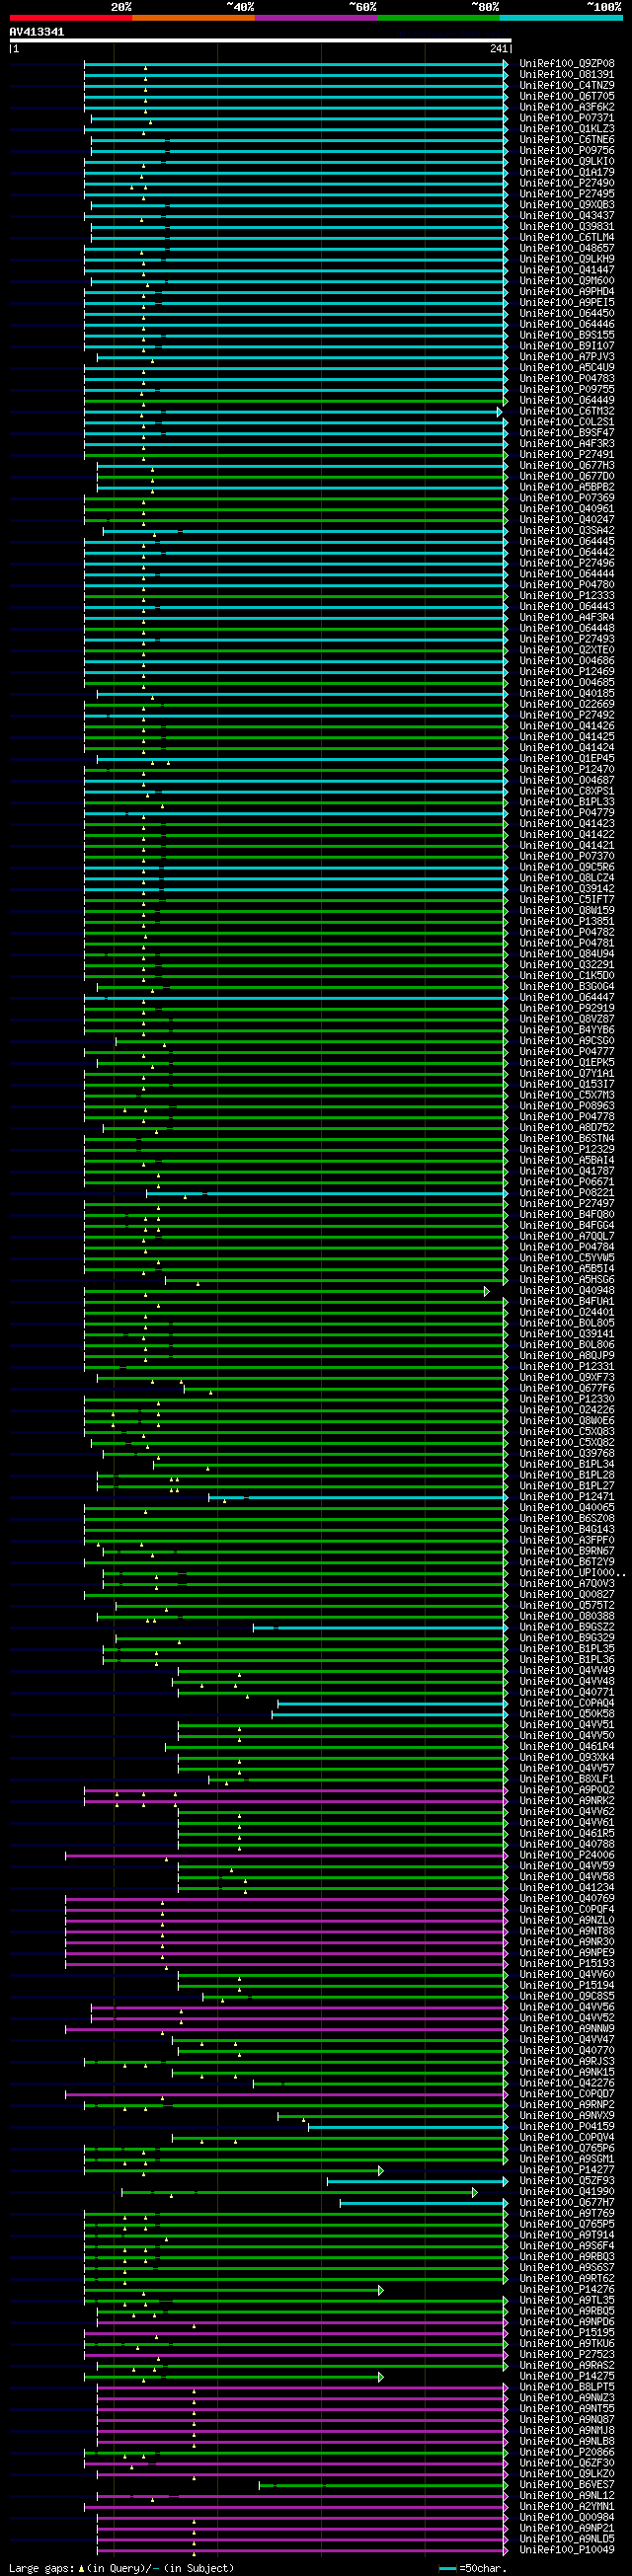Image resolution: width=632 pixels, height=2576 pixels.
Task: Select hit label UniRef100_B9S155
Action: [567, 335]
